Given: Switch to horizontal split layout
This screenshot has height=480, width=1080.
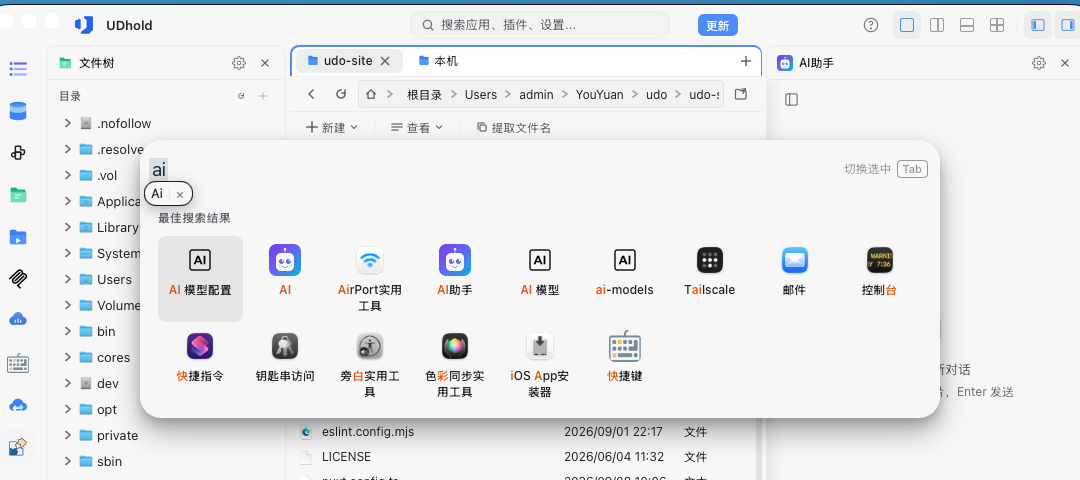Looking at the screenshot, I should pos(966,25).
